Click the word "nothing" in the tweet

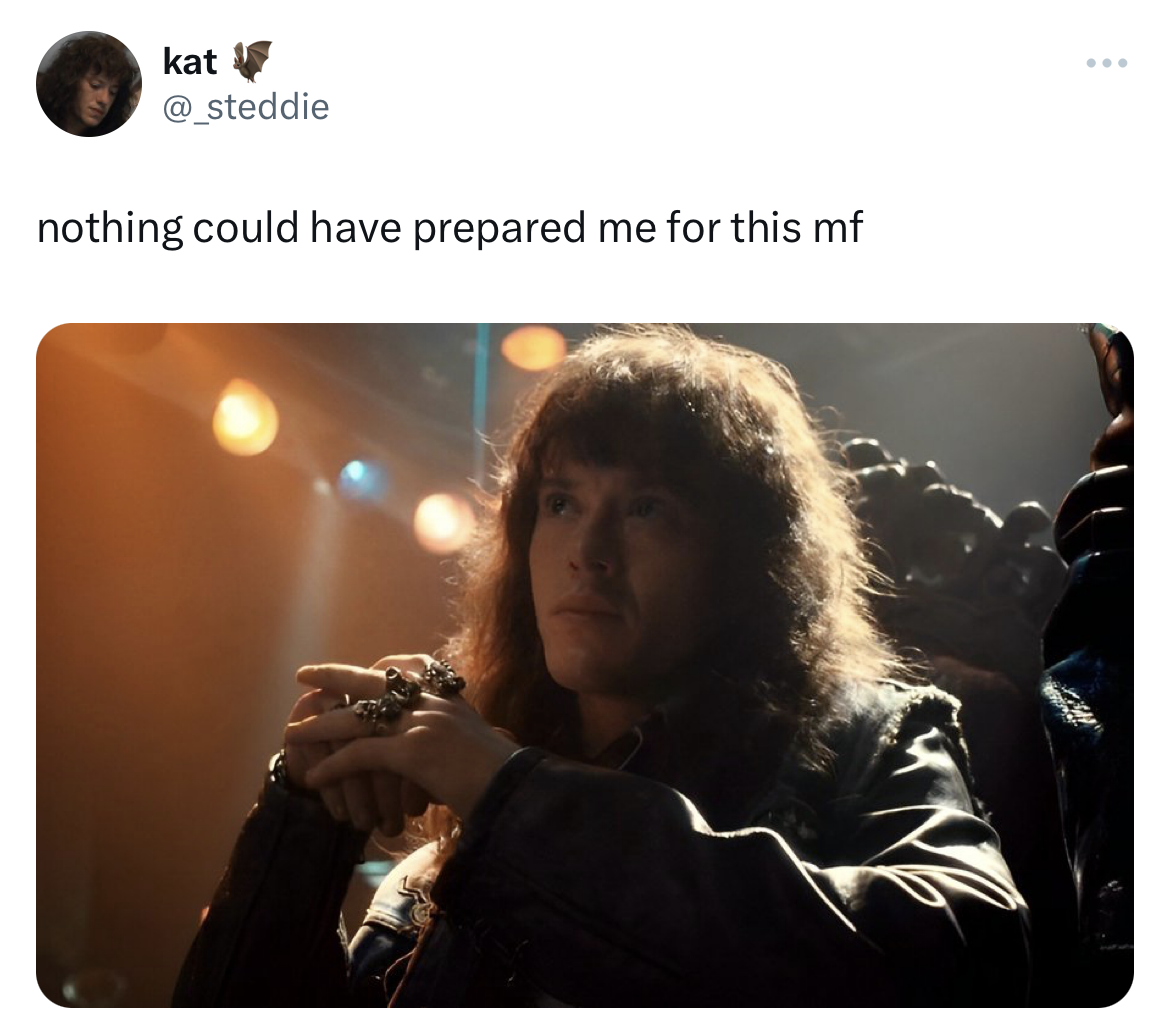109,228
